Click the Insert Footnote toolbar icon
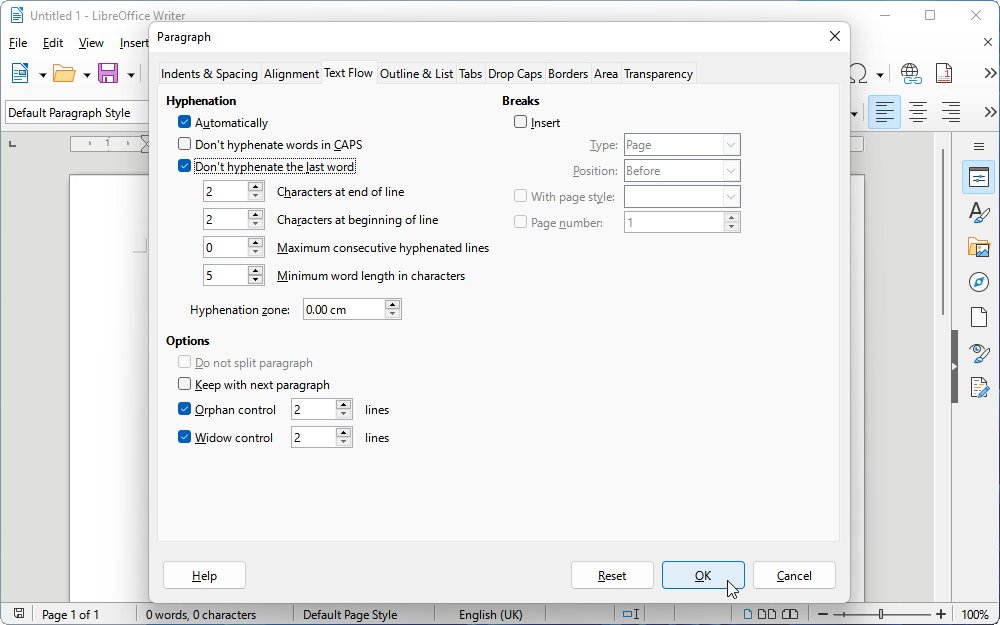 pyautogui.click(x=943, y=74)
